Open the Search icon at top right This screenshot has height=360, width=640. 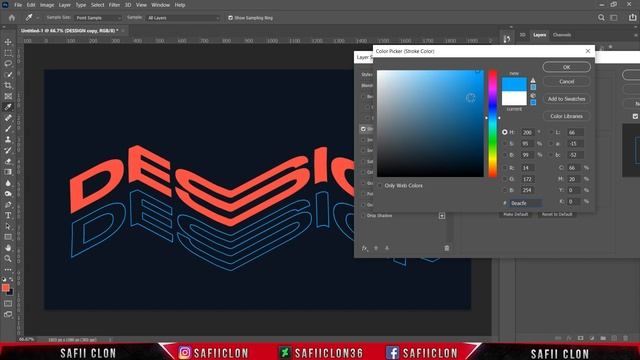[601, 18]
